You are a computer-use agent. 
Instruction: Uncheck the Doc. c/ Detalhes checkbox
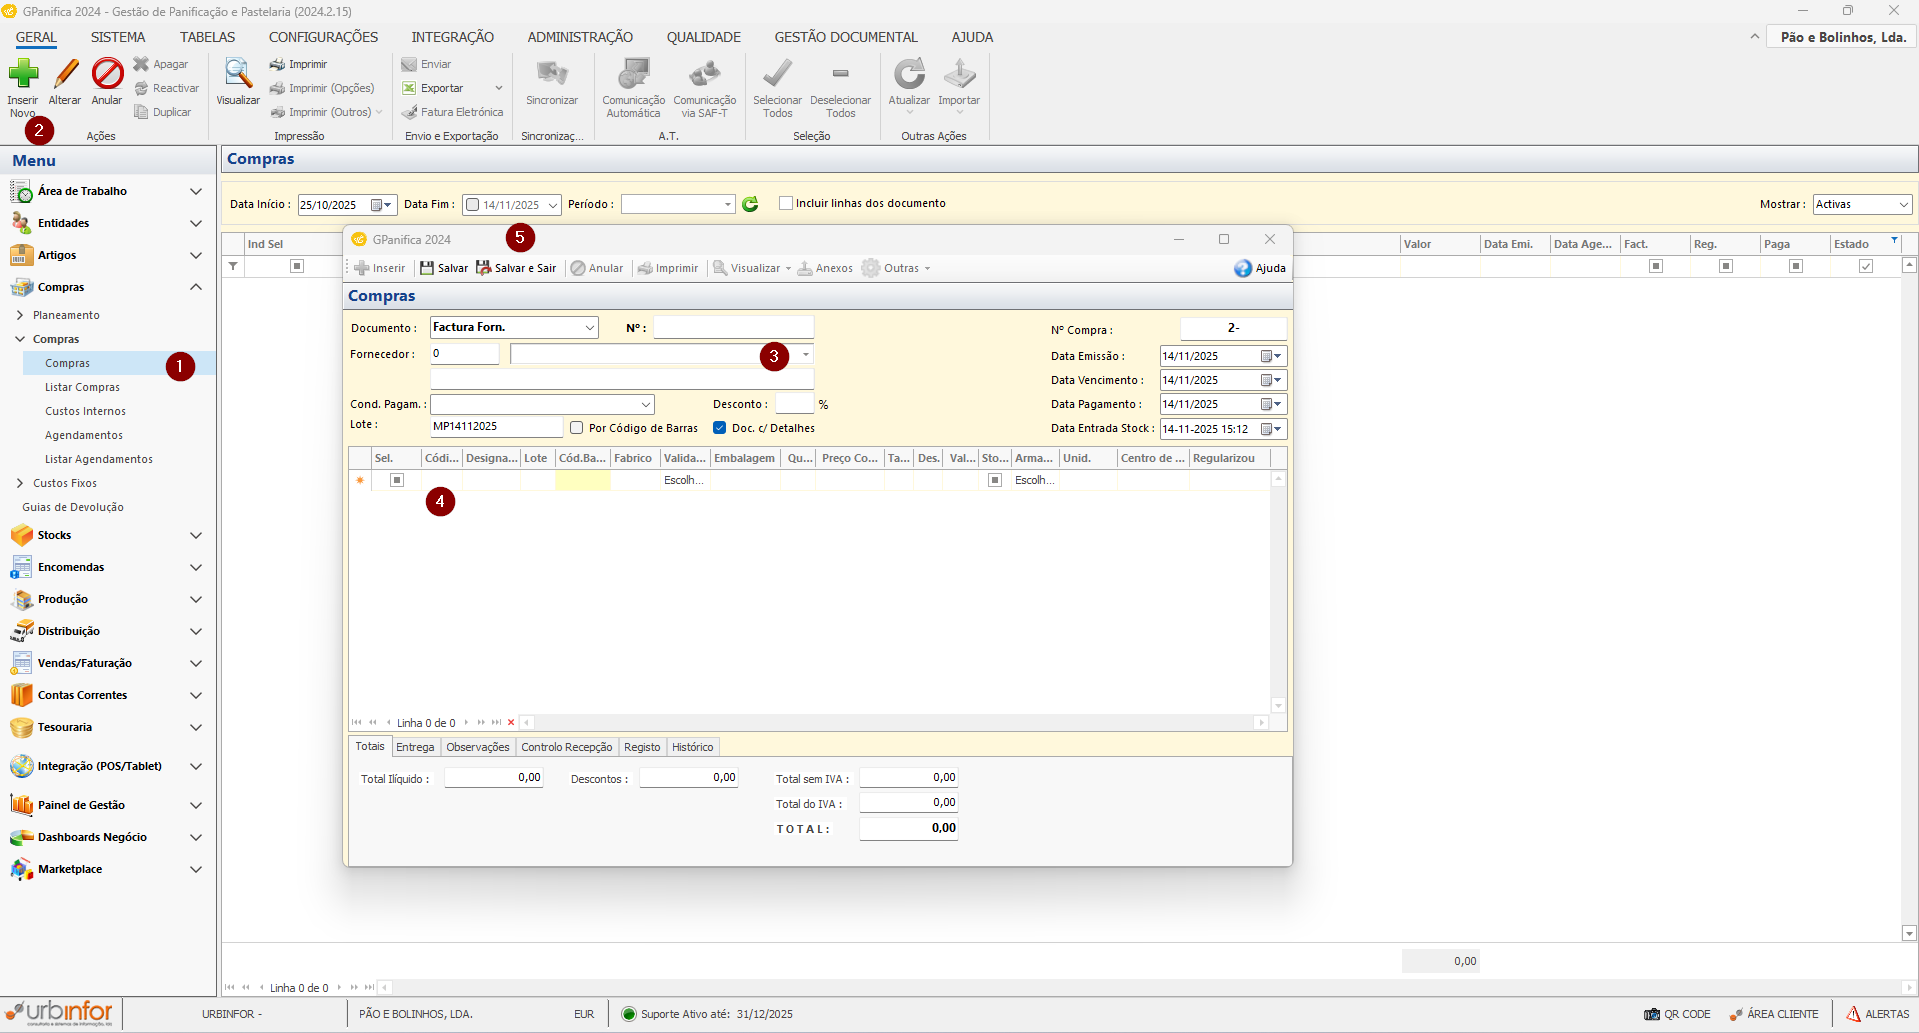(719, 428)
